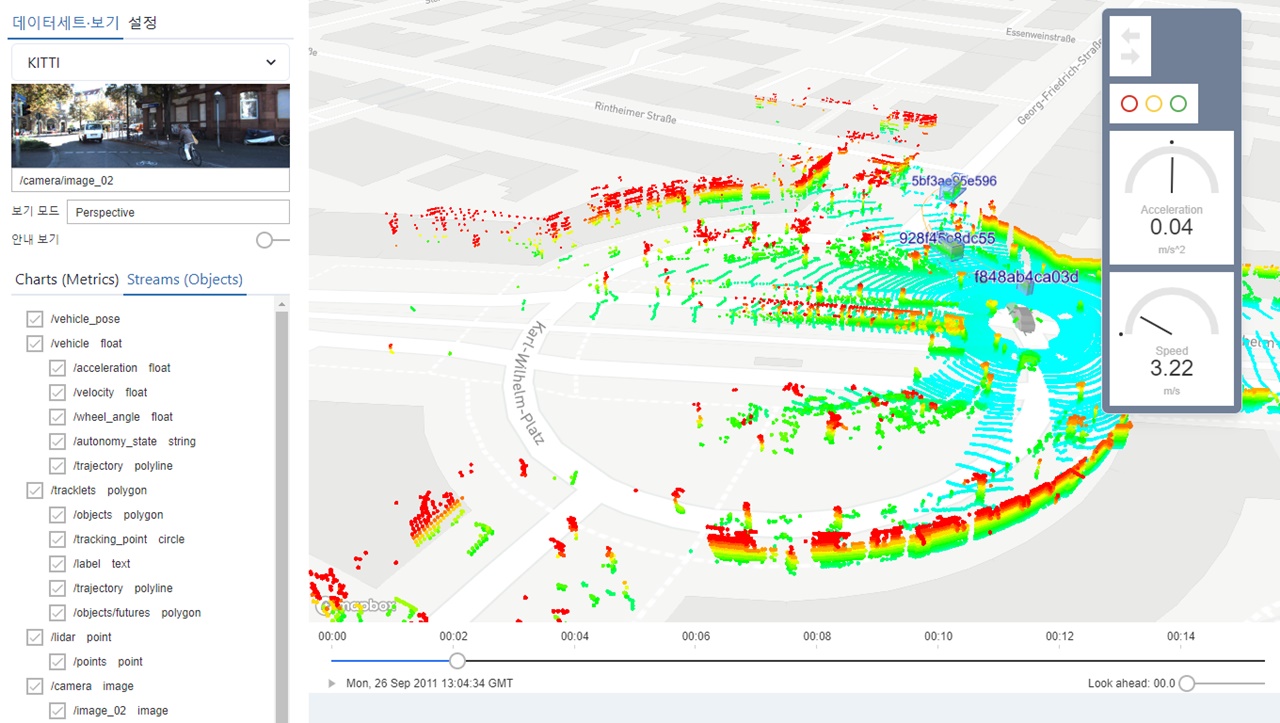The width and height of the screenshot is (1280, 723).
Task: Switch to the Charts (Metrics) tab
Action: point(66,279)
